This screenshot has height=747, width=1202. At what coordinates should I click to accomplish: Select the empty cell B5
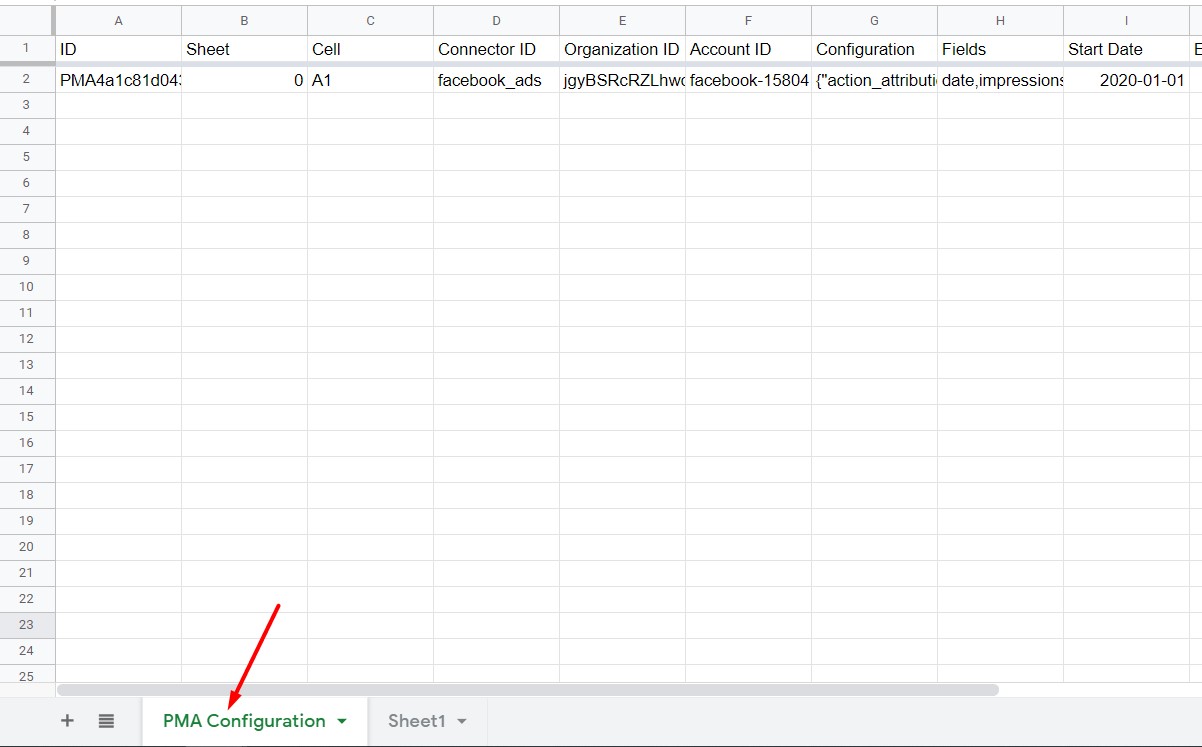click(x=243, y=157)
